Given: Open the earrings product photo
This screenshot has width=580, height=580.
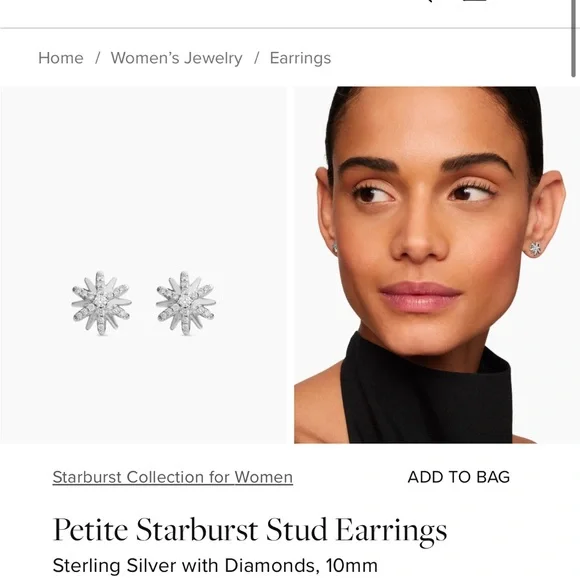Looking at the screenshot, I should 143,265.
